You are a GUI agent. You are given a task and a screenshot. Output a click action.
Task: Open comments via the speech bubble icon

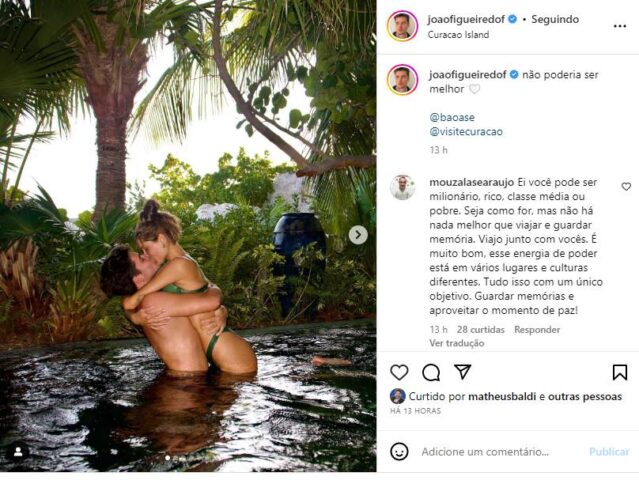click(431, 372)
